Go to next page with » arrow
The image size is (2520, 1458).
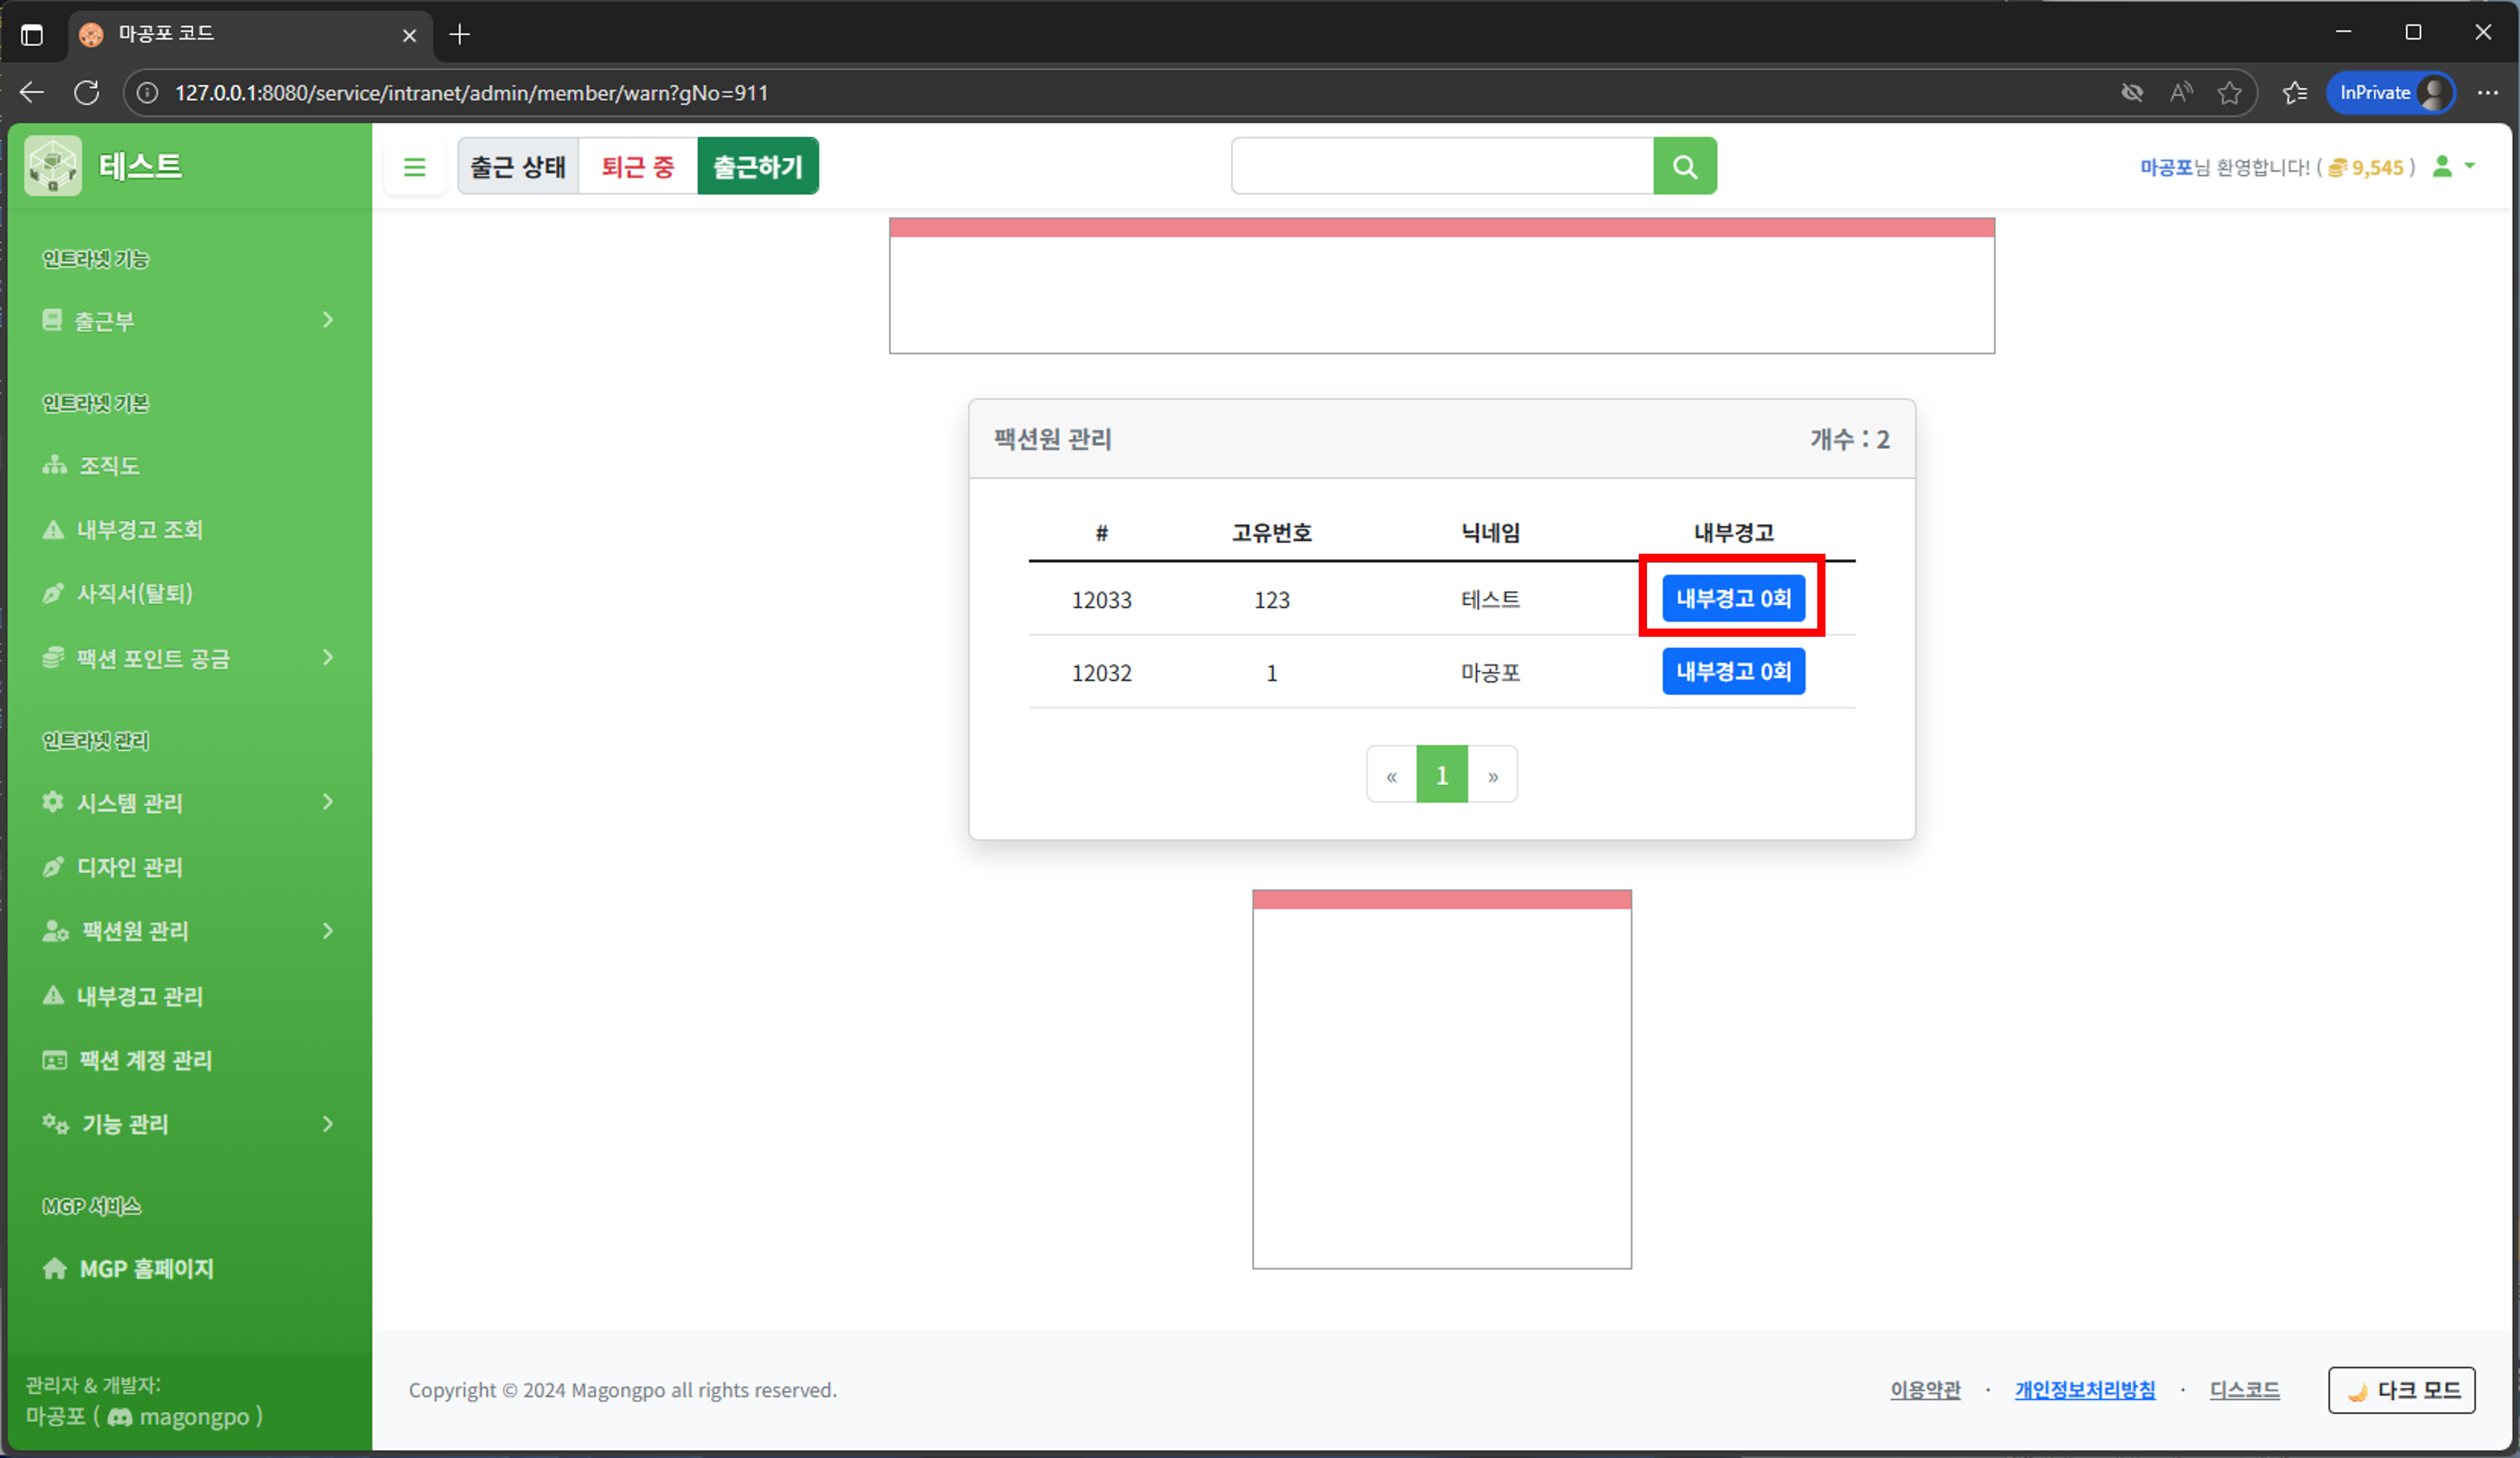1492,775
